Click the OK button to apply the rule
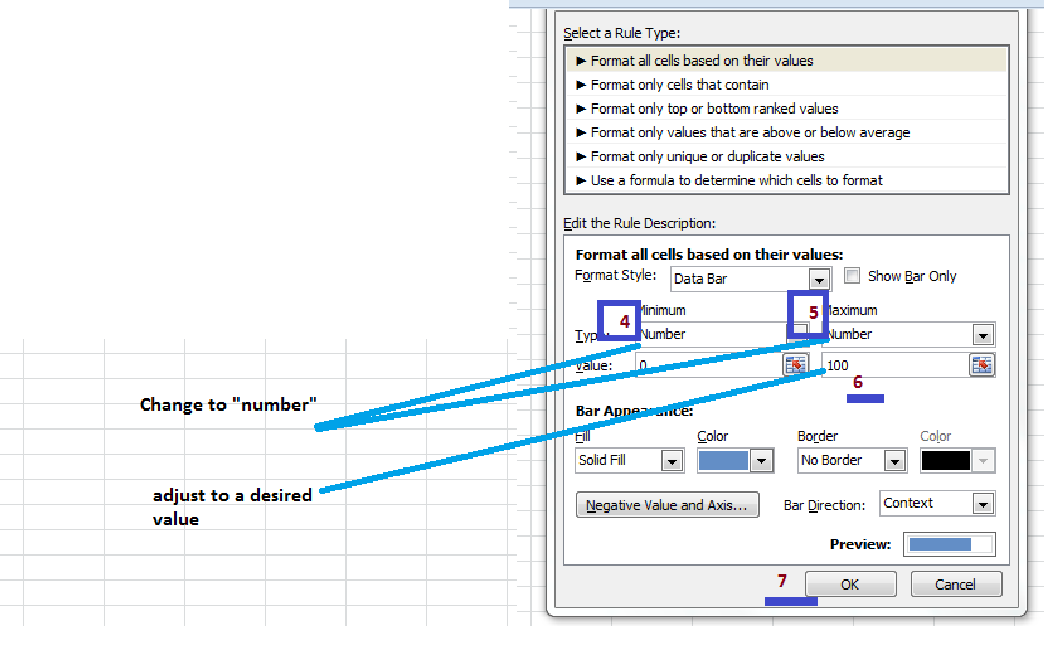1044x646 pixels. (x=850, y=583)
